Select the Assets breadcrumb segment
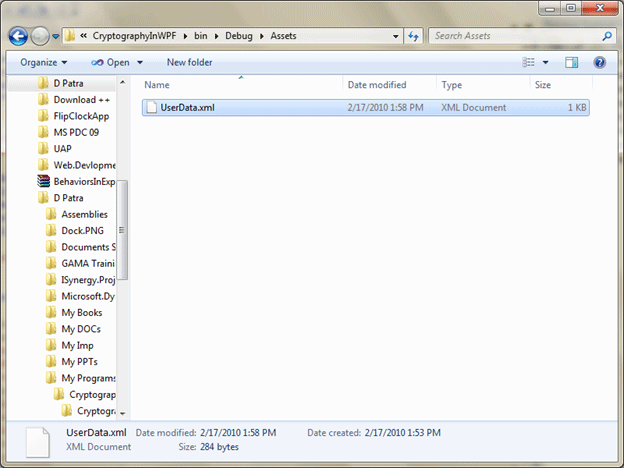 (x=283, y=36)
